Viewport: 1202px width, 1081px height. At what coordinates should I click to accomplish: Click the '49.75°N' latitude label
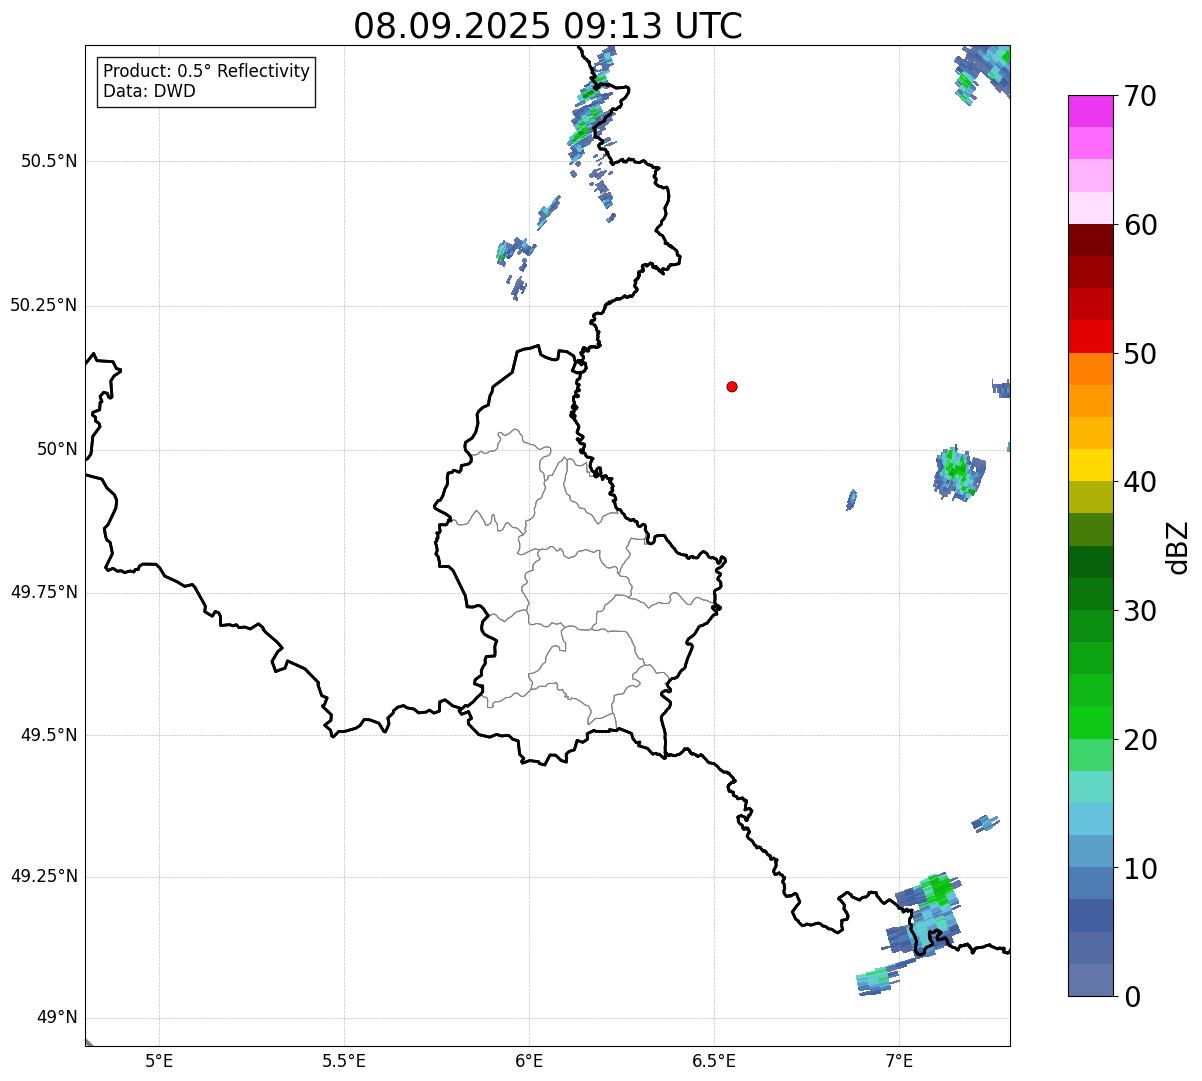(x=44, y=592)
